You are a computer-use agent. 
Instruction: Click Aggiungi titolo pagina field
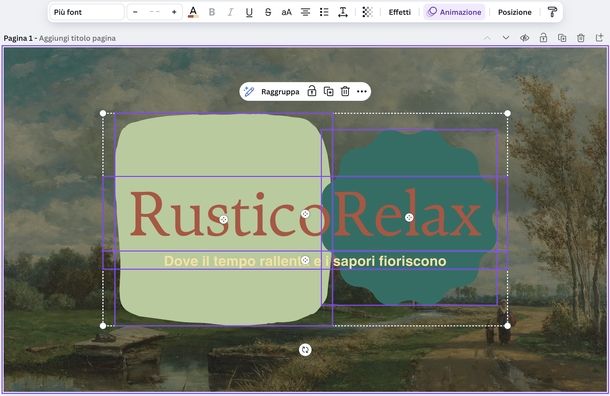tap(77, 38)
